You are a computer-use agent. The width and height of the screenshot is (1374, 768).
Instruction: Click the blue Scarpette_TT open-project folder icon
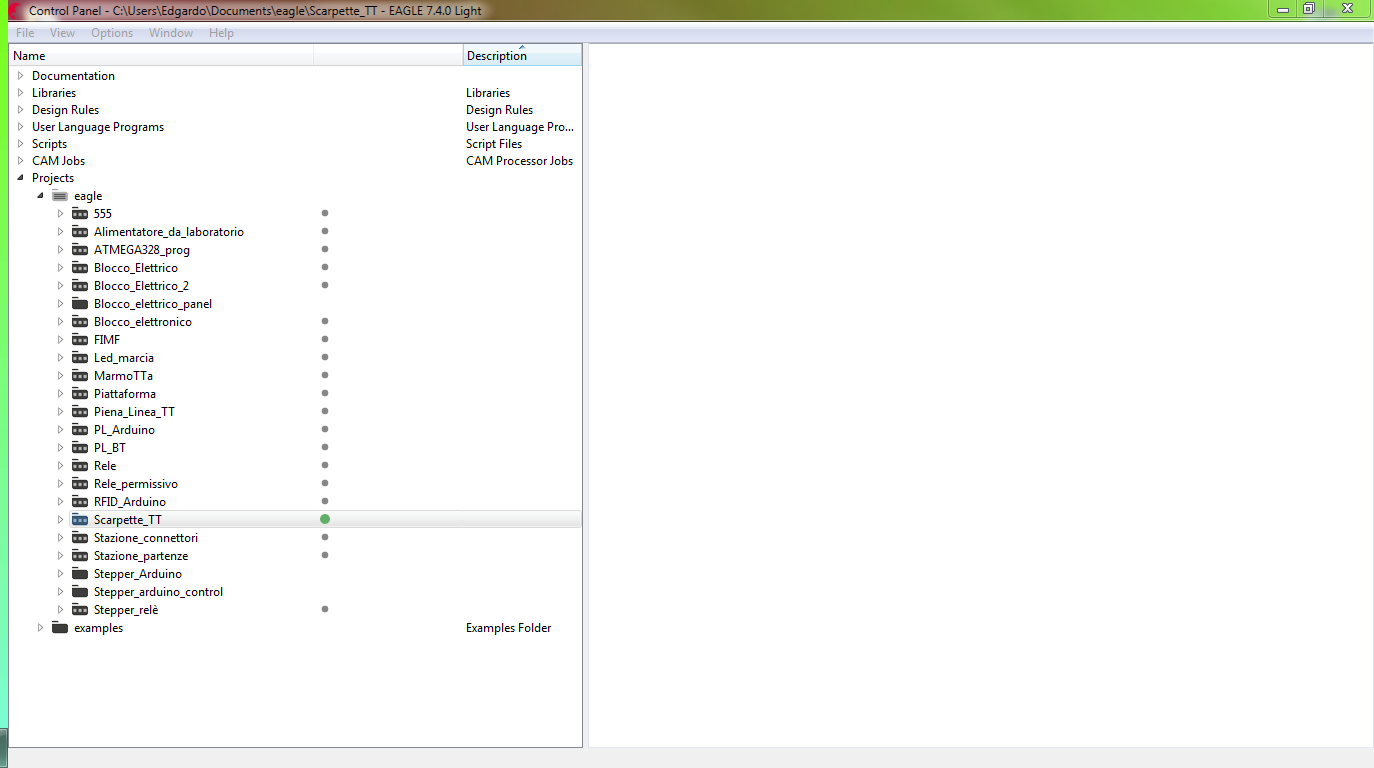click(x=80, y=520)
